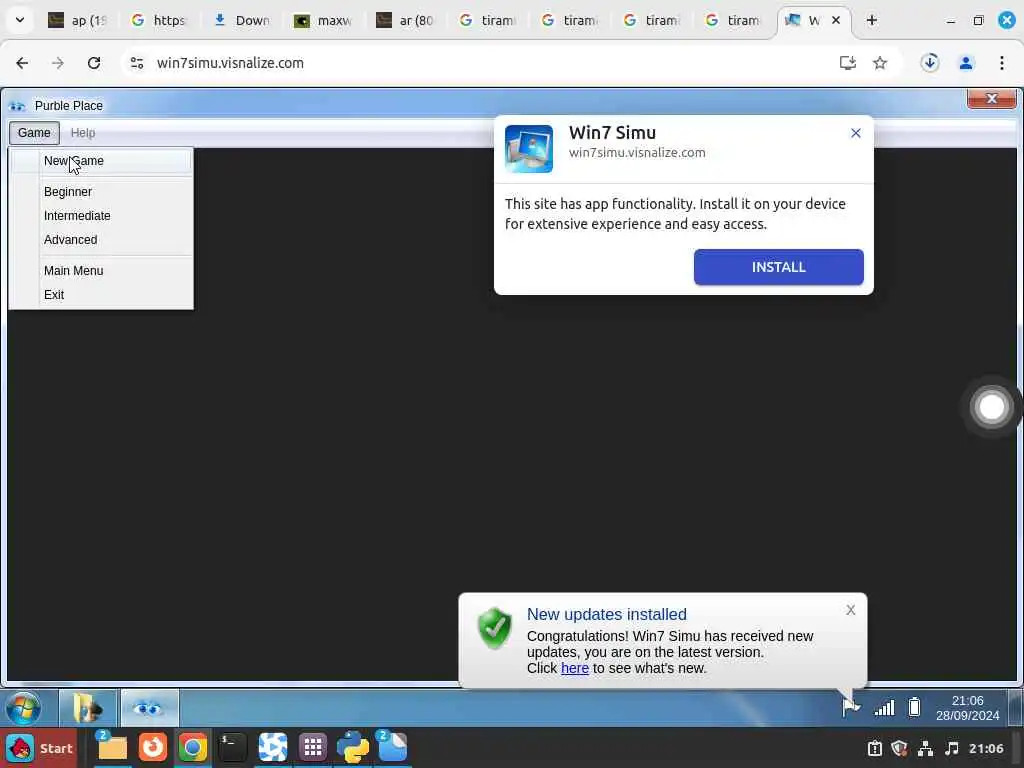Click the install app icon in address bar
The width and height of the screenshot is (1024, 768).
[x=848, y=63]
